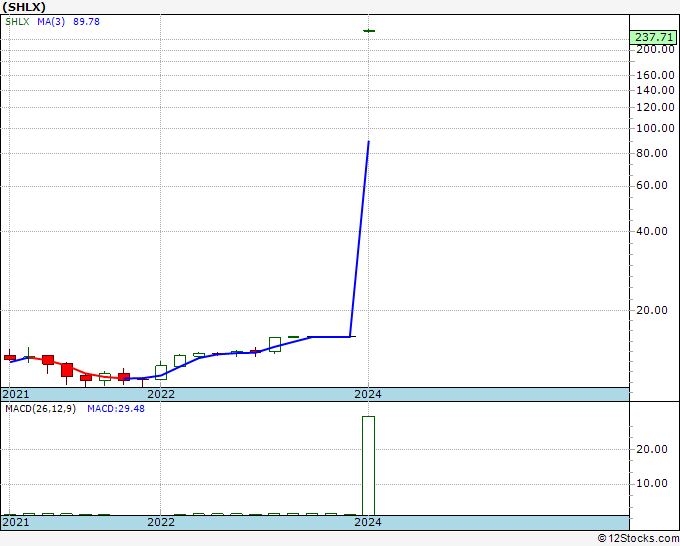This screenshot has height=546, width=680.
Task: Click the (SHLX) chart title
Action: point(24,7)
